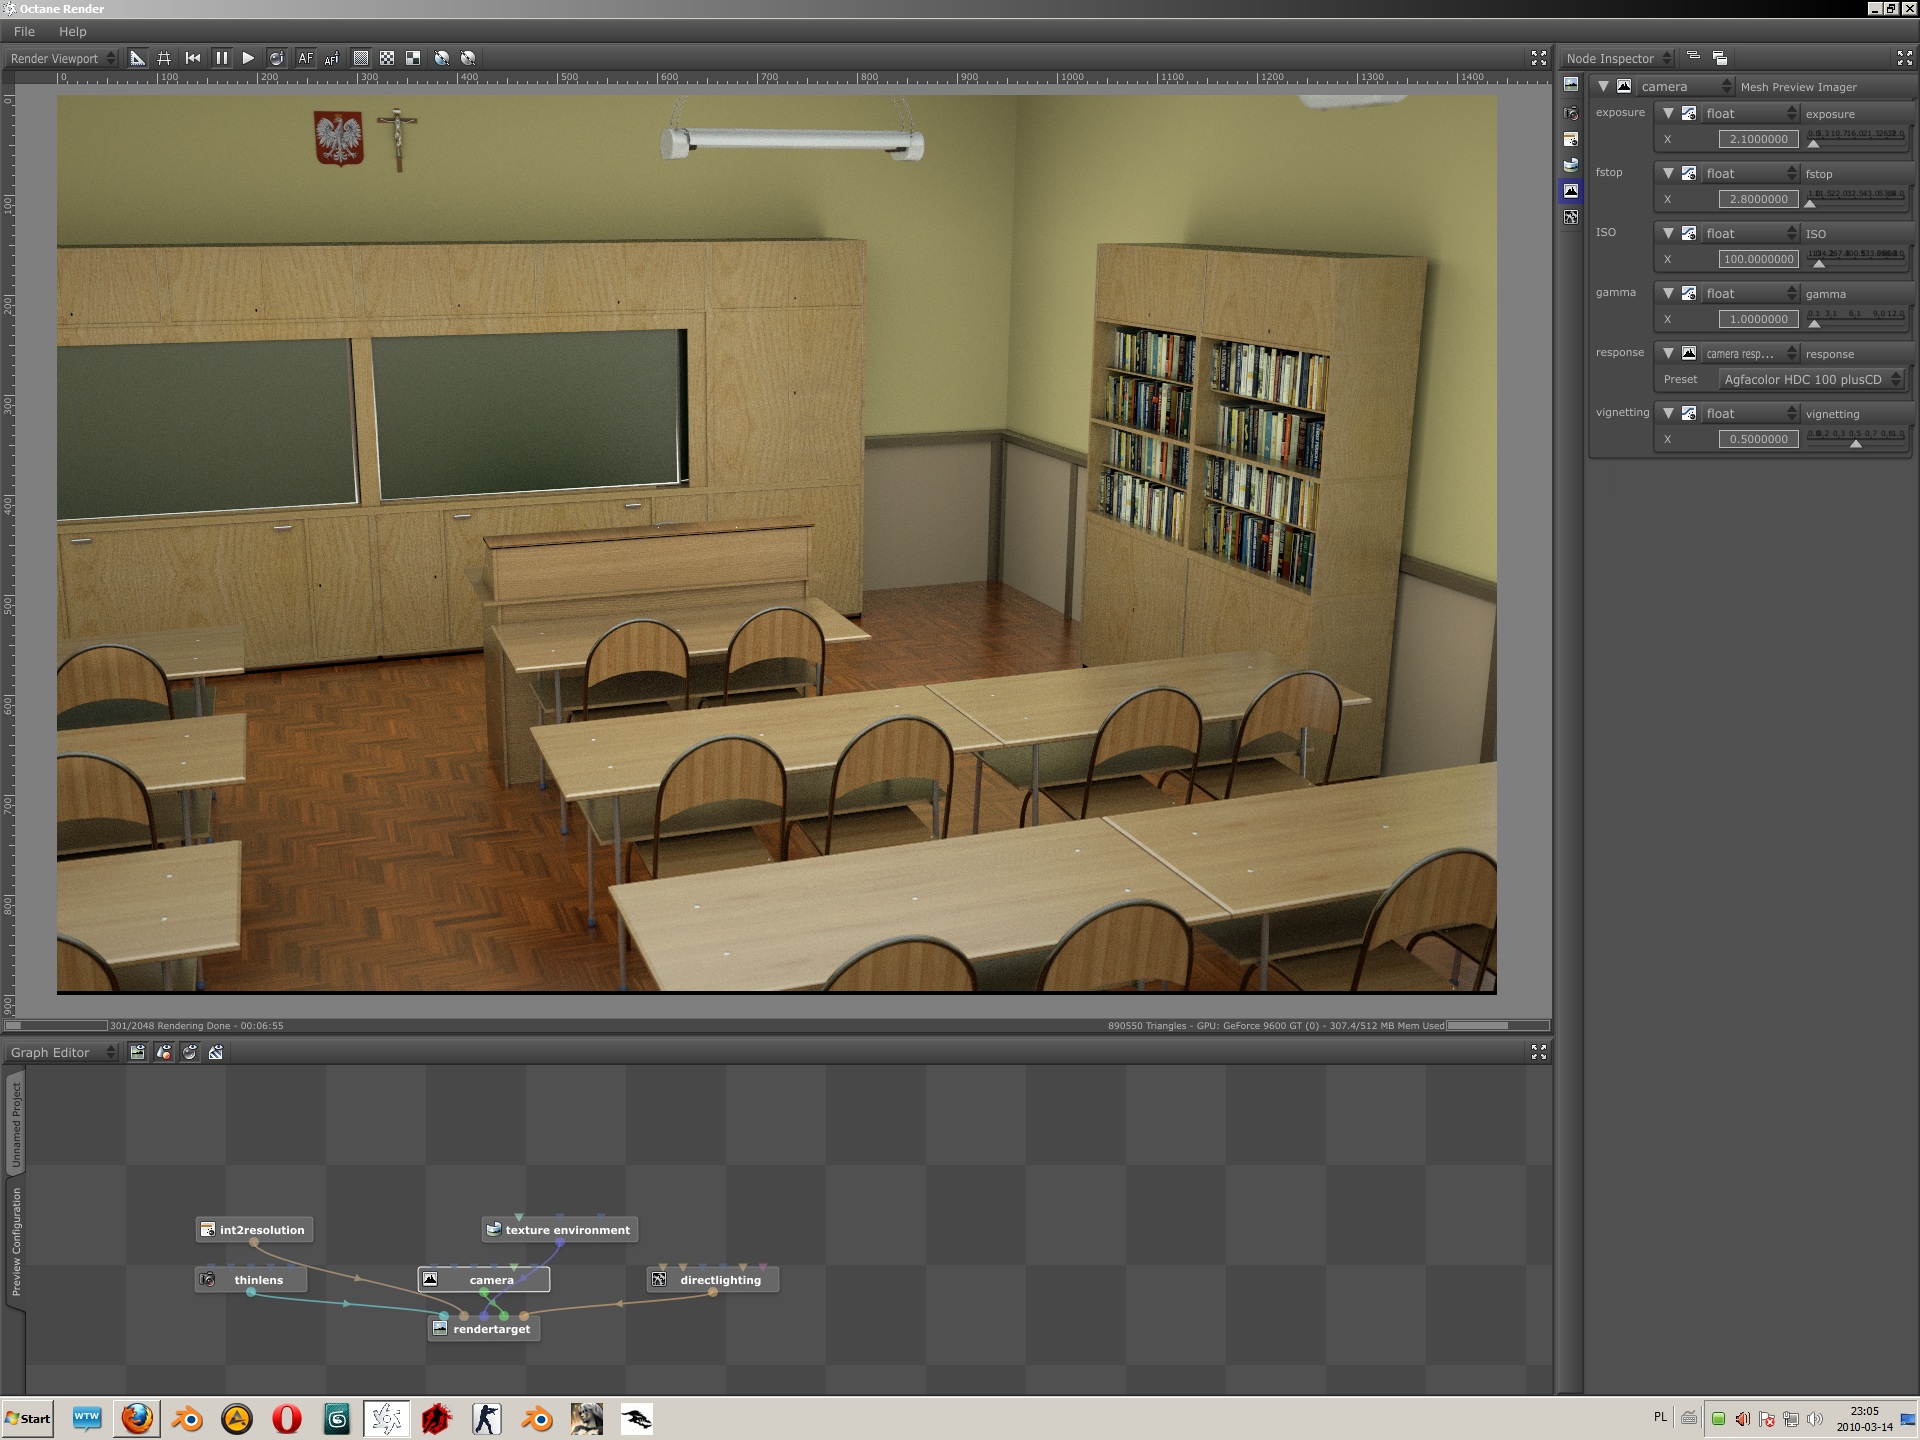Click the restart render icon
Screen dimensions: 1920x1440
click(x=193, y=58)
